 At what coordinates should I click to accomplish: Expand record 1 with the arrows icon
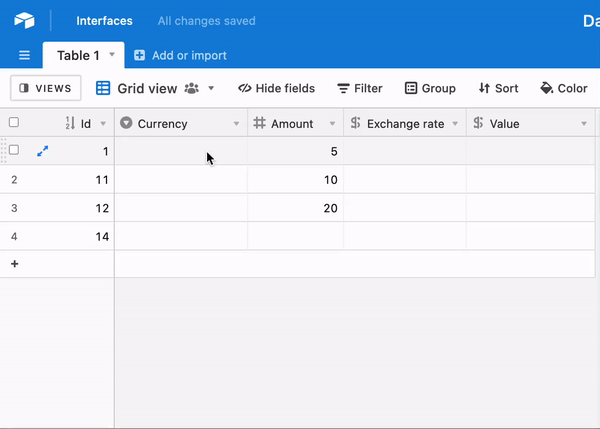[x=42, y=151]
